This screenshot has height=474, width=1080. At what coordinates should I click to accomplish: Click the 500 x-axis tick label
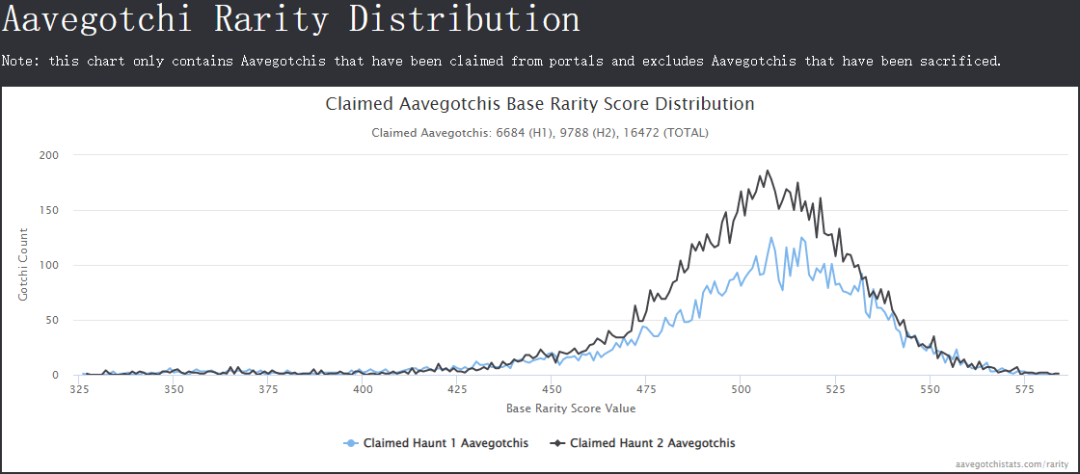coord(740,390)
